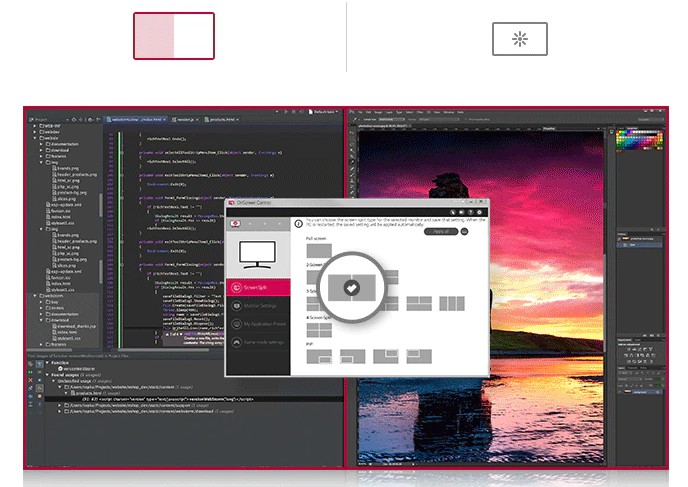Open Game mode settings section
The image size is (688, 487).
coord(262,343)
